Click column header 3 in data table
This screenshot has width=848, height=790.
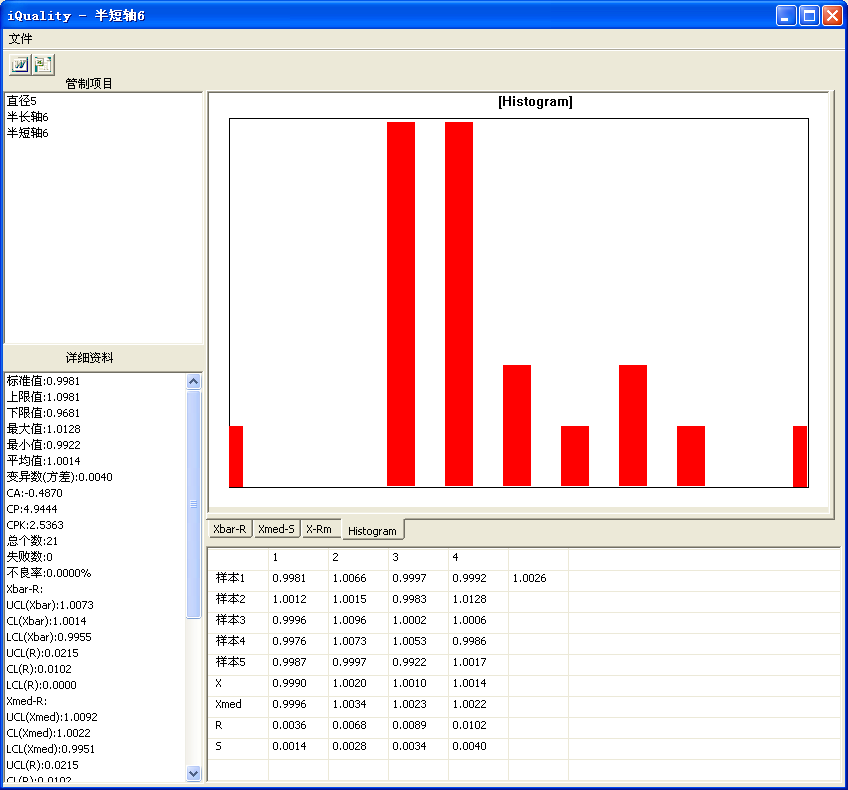tap(396, 557)
